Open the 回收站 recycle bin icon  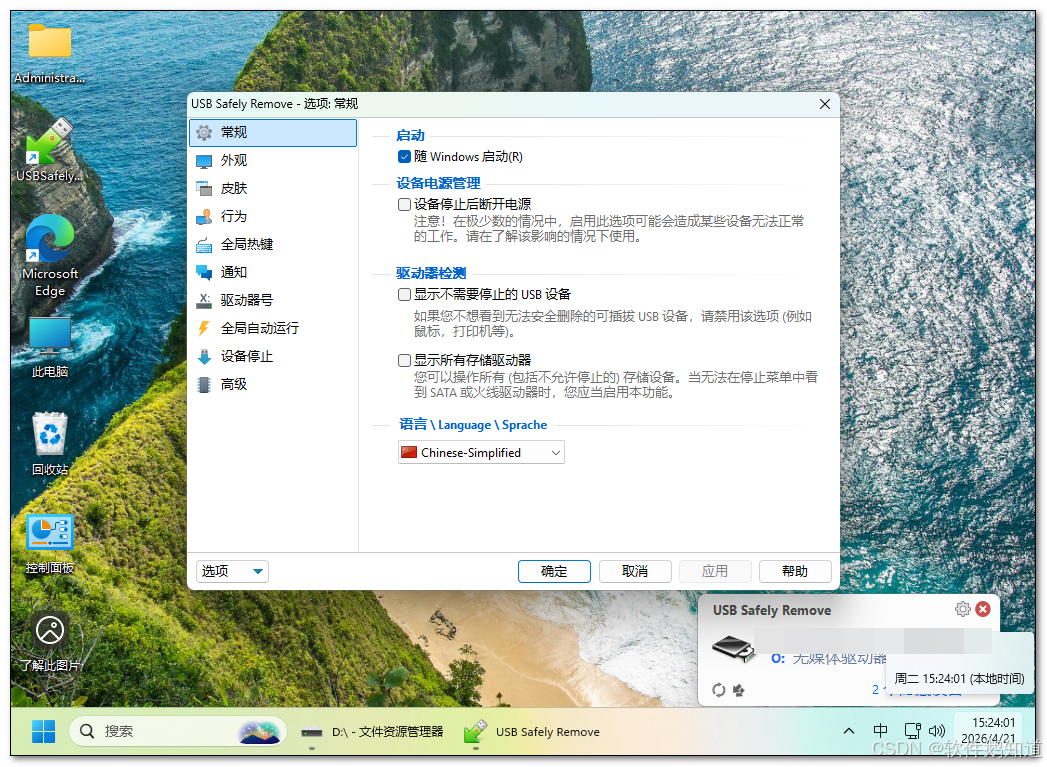click(49, 444)
